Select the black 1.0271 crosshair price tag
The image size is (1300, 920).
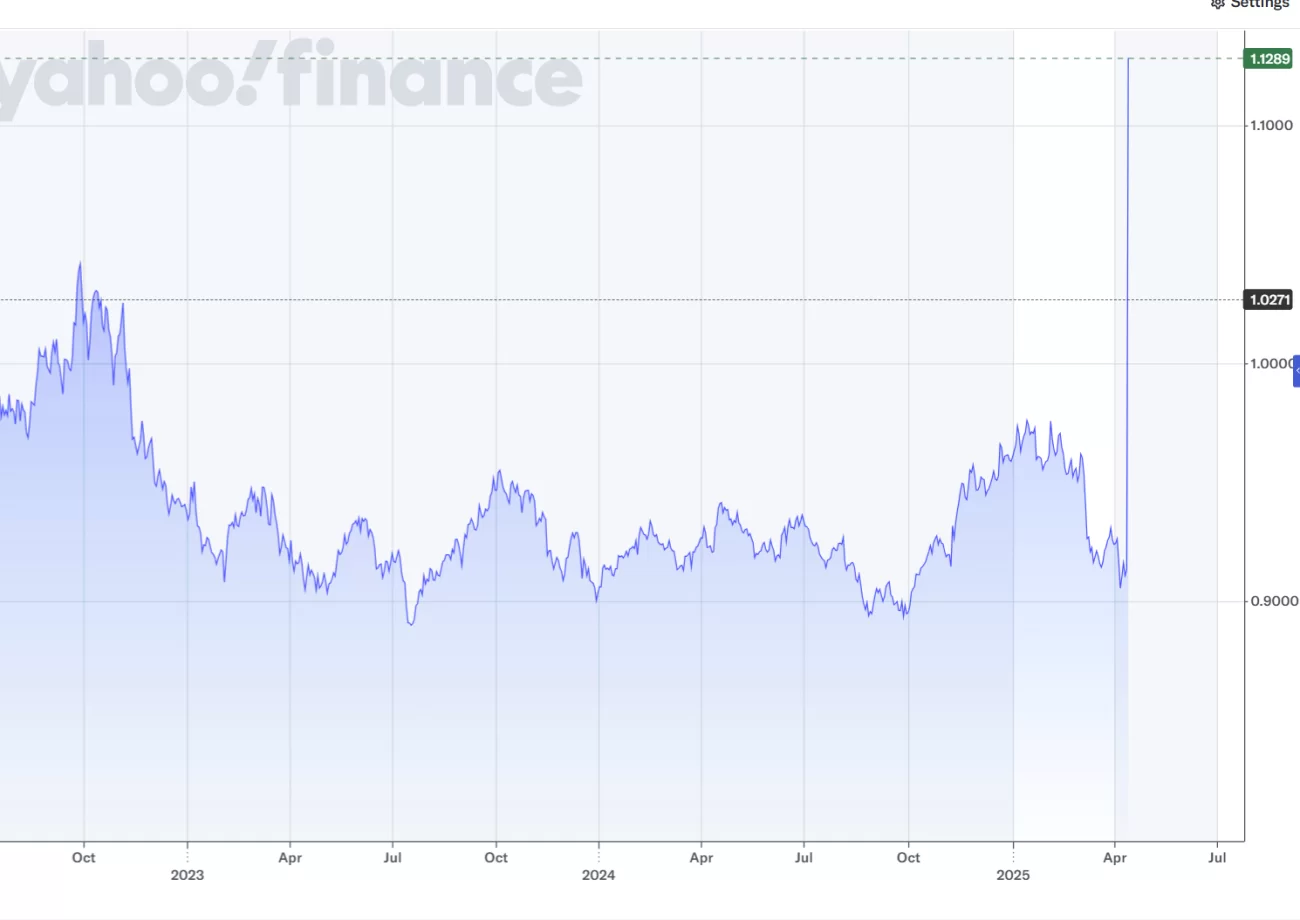pos(1267,299)
